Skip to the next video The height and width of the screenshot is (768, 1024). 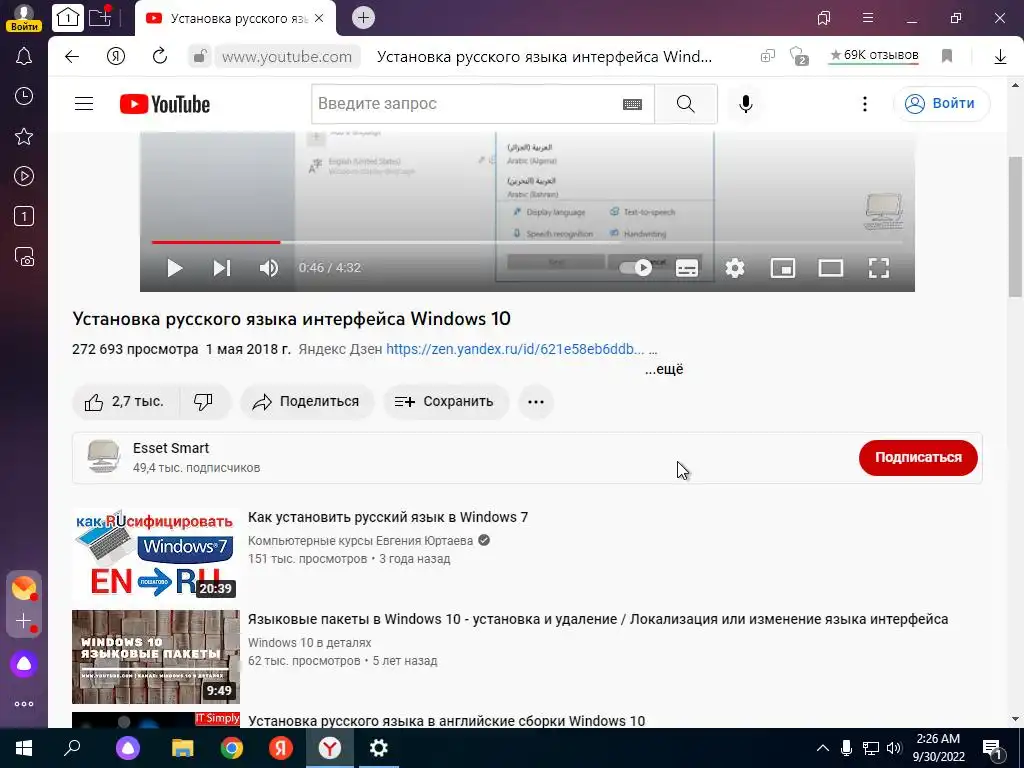[222, 268]
